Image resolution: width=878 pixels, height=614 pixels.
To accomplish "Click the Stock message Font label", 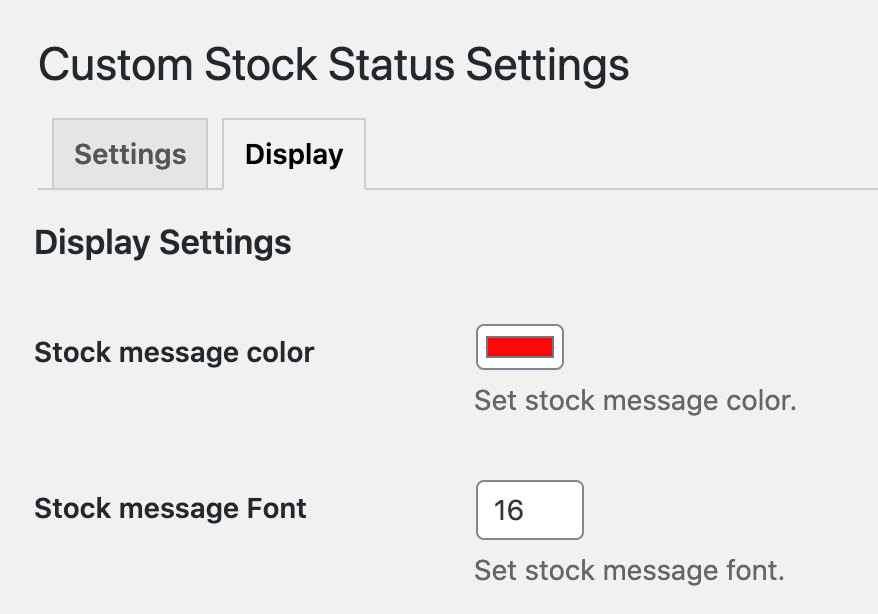I will (x=170, y=508).
